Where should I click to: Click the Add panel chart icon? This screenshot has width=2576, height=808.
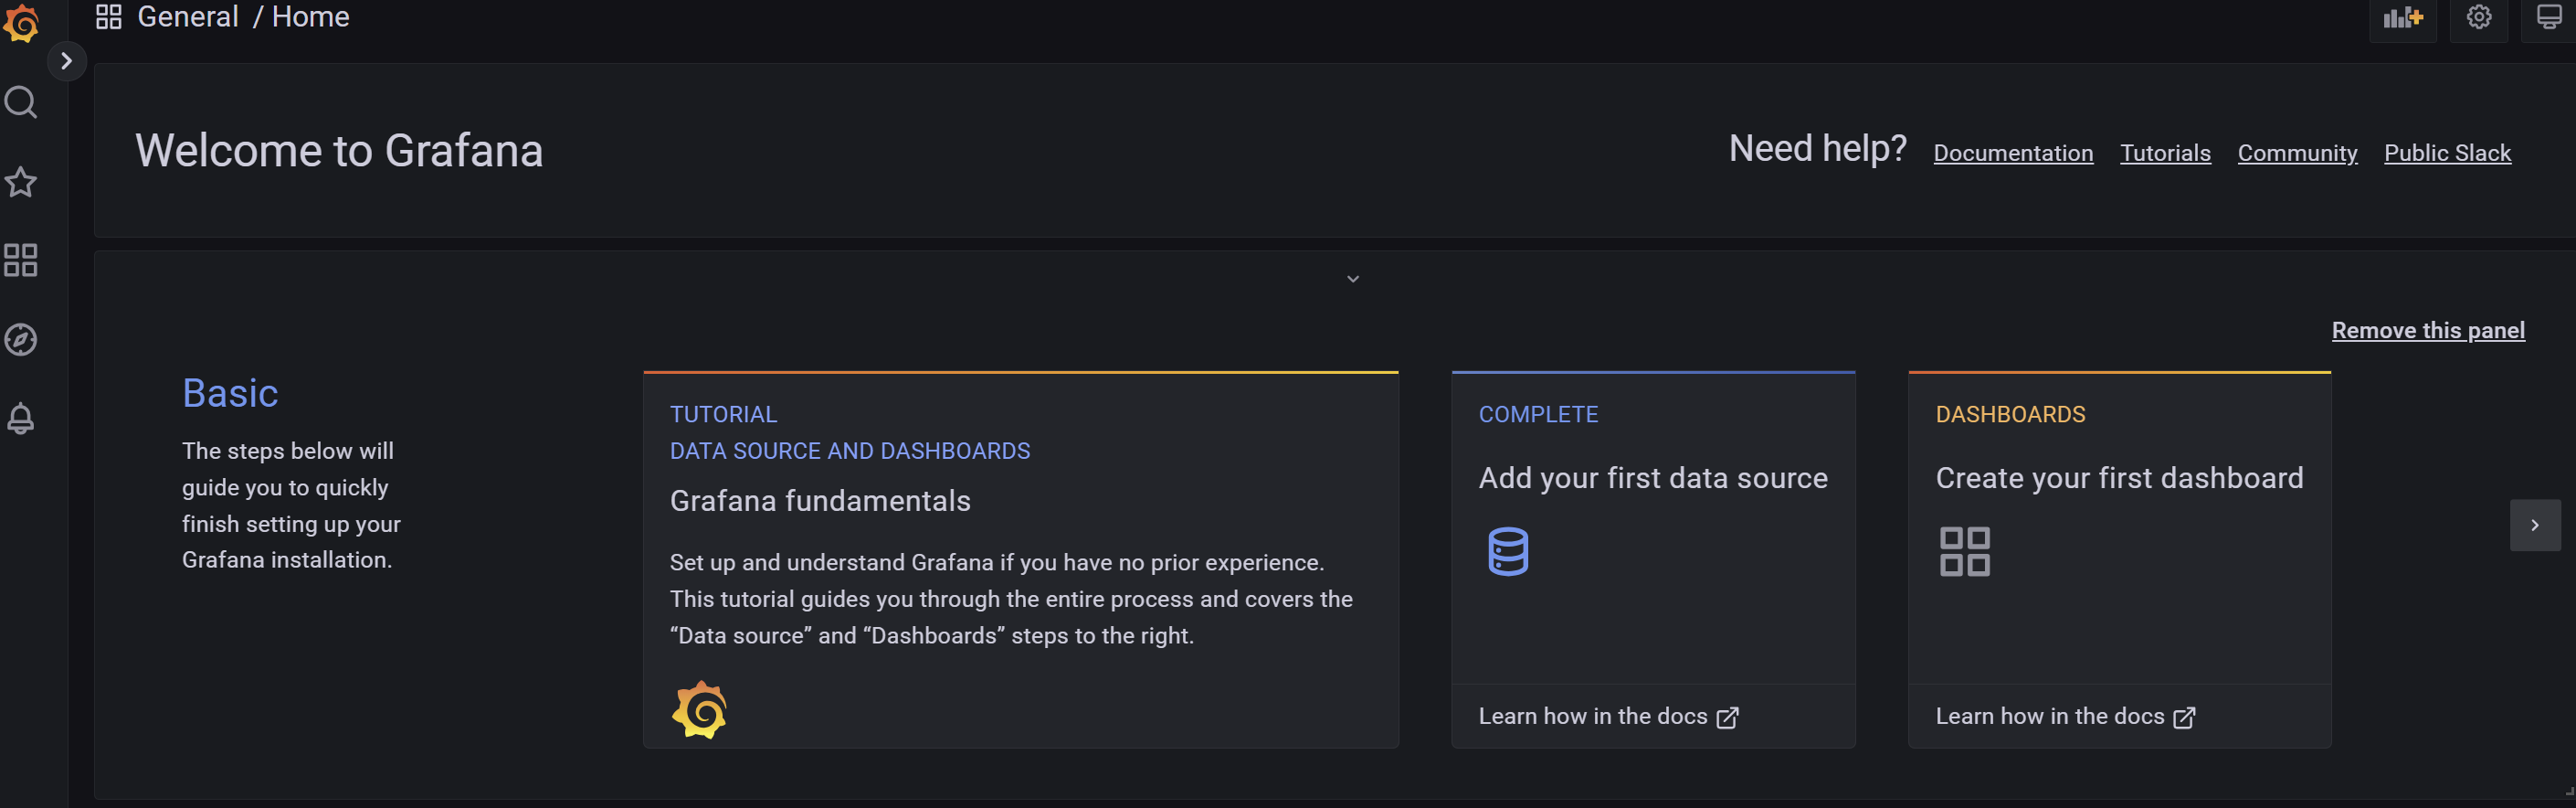2402,18
